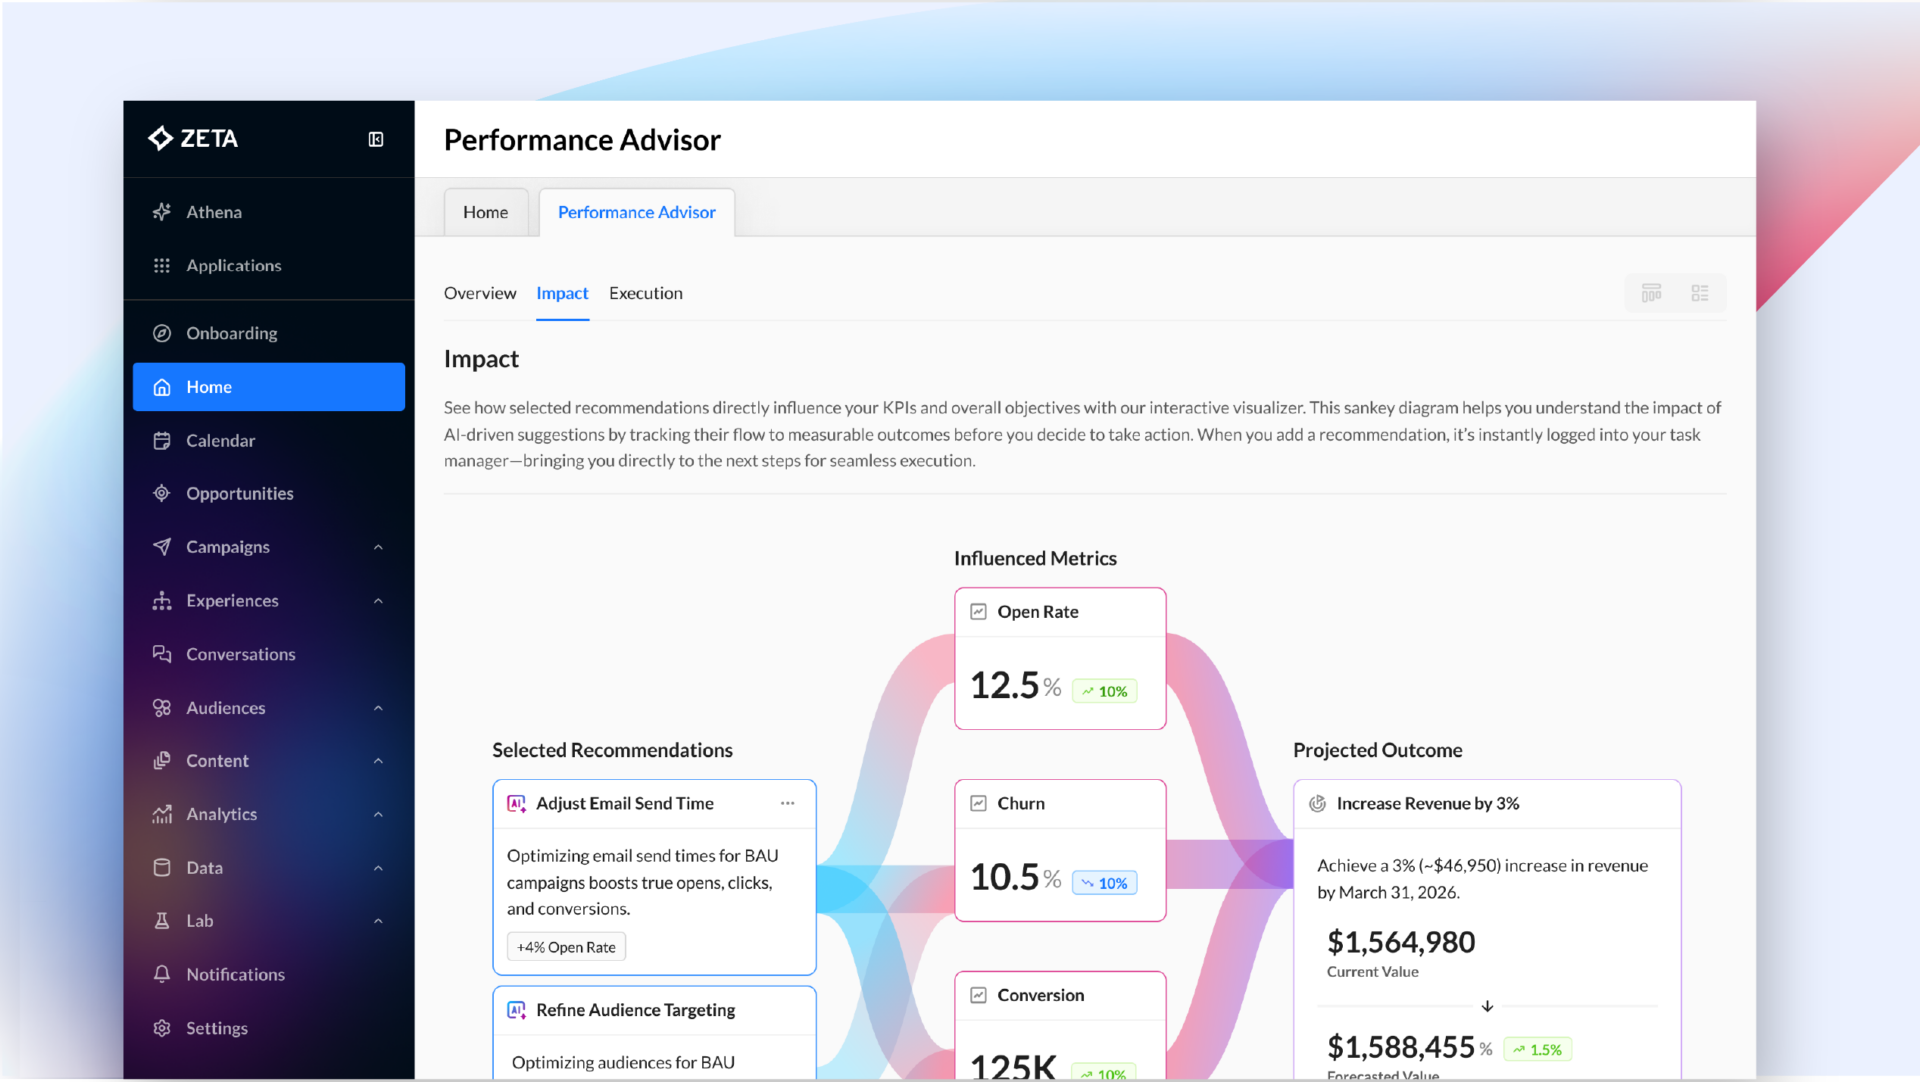Click the +4% Open Rate chip
1920x1082 pixels.
(x=565, y=946)
